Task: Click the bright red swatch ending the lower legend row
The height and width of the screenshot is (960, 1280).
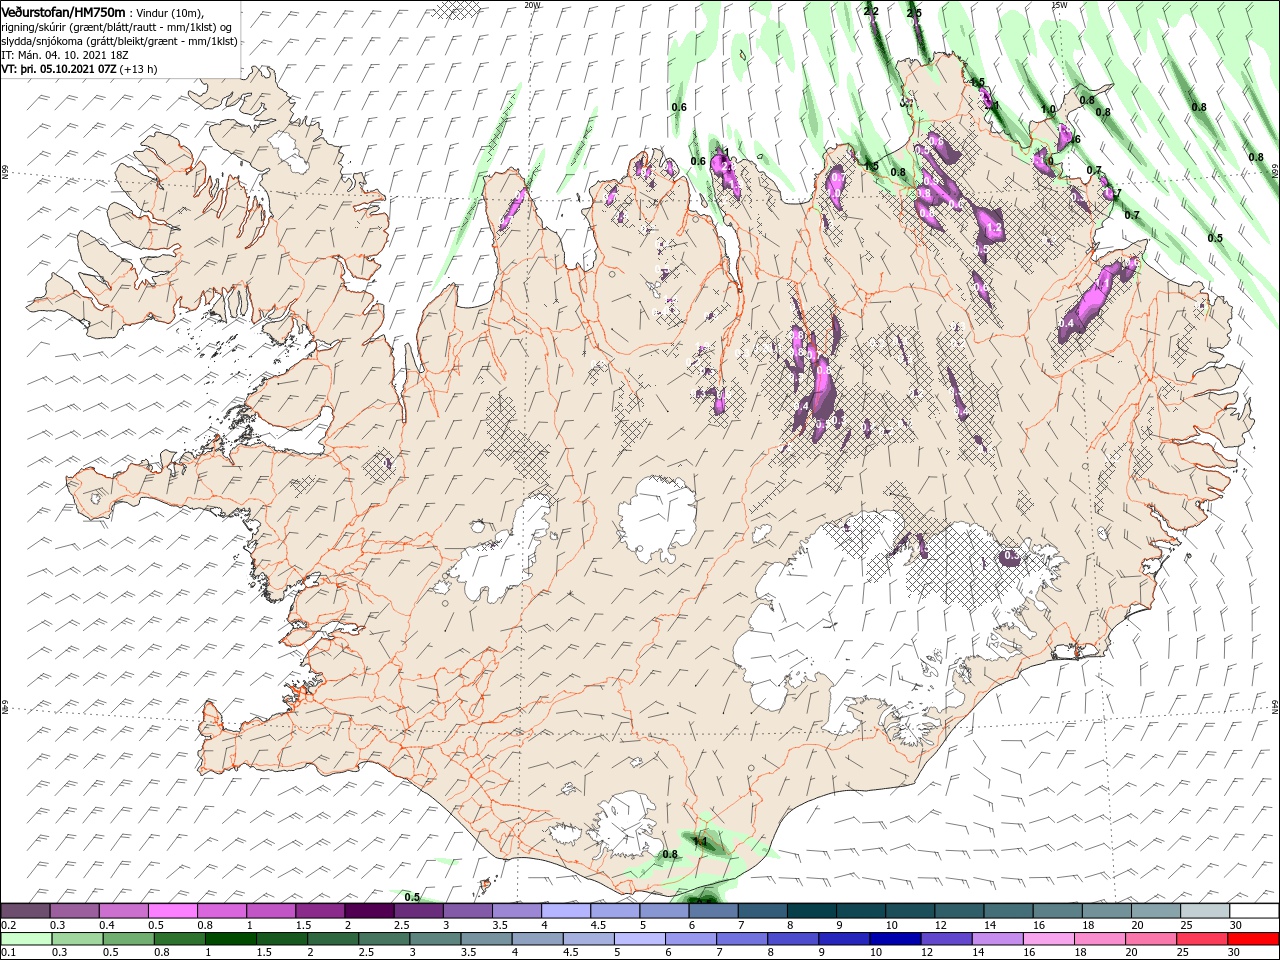Action: coord(1254,939)
